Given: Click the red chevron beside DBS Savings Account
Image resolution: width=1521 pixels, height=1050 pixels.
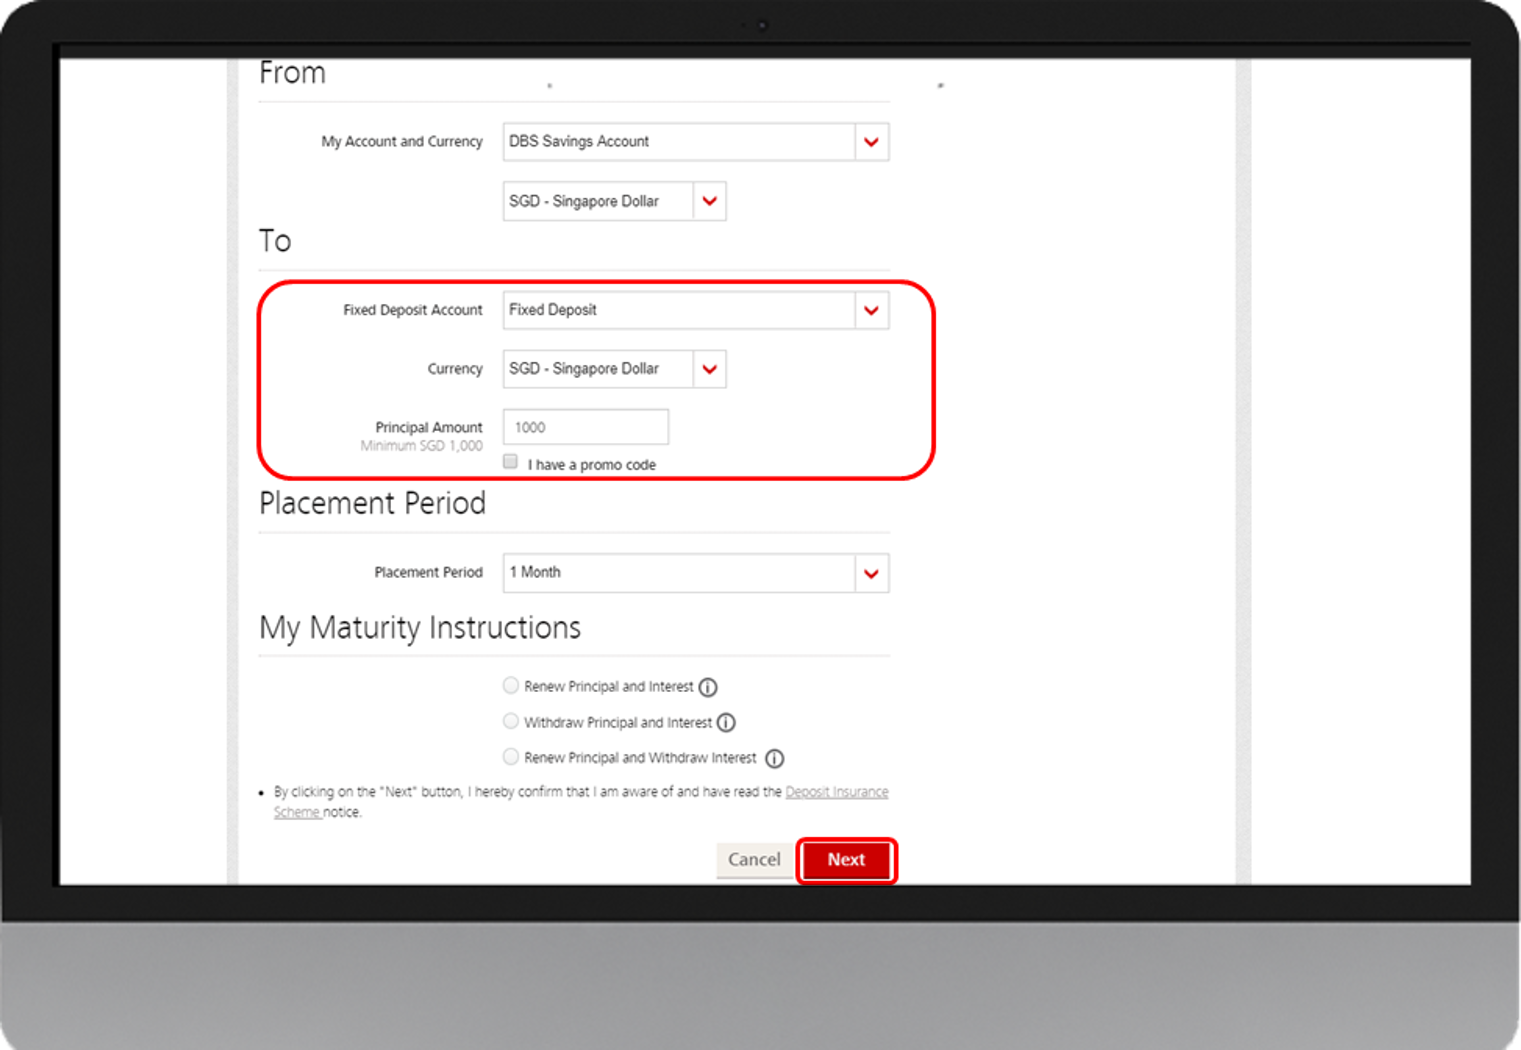Looking at the screenshot, I should tap(871, 142).
